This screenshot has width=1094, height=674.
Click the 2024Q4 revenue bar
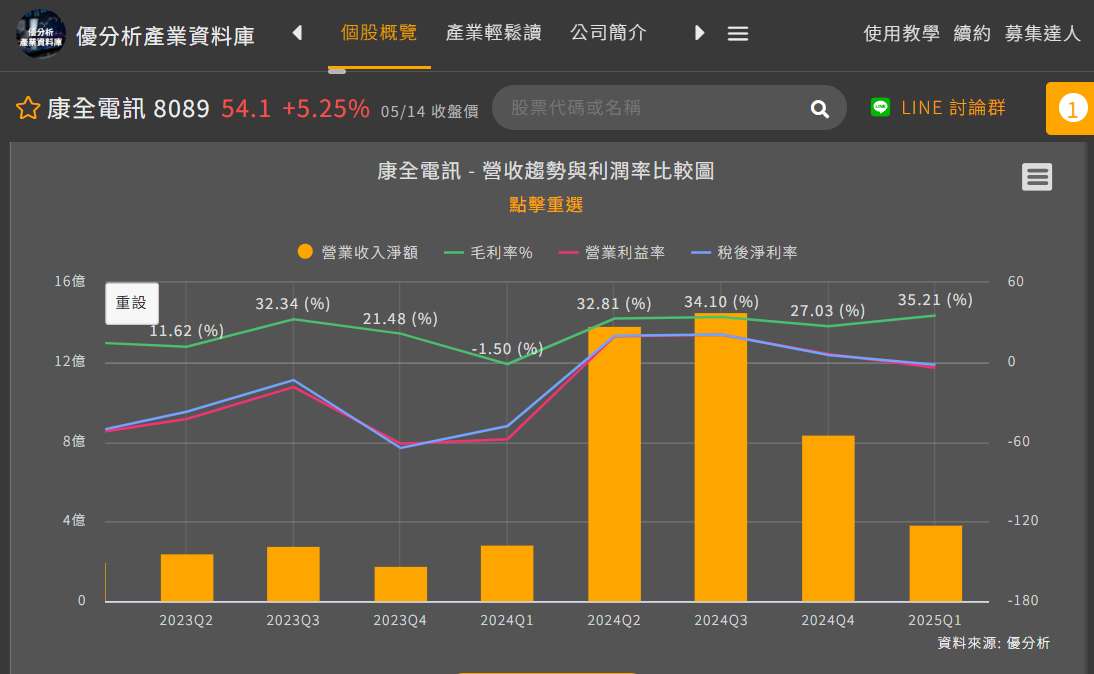pyautogui.click(x=828, y=518)
